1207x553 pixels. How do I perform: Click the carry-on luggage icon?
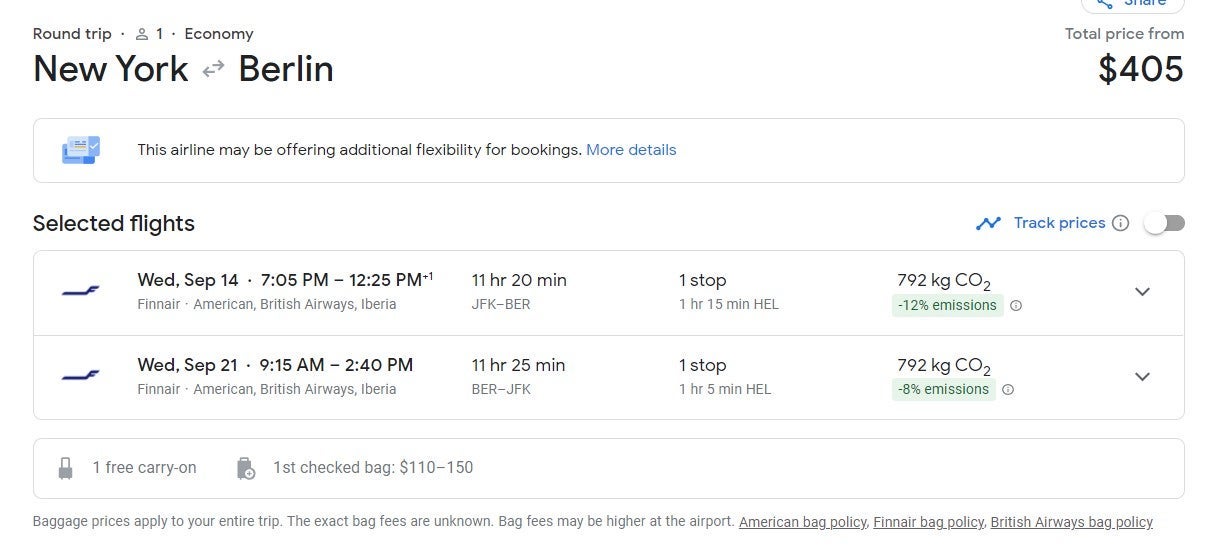(66, 468)
